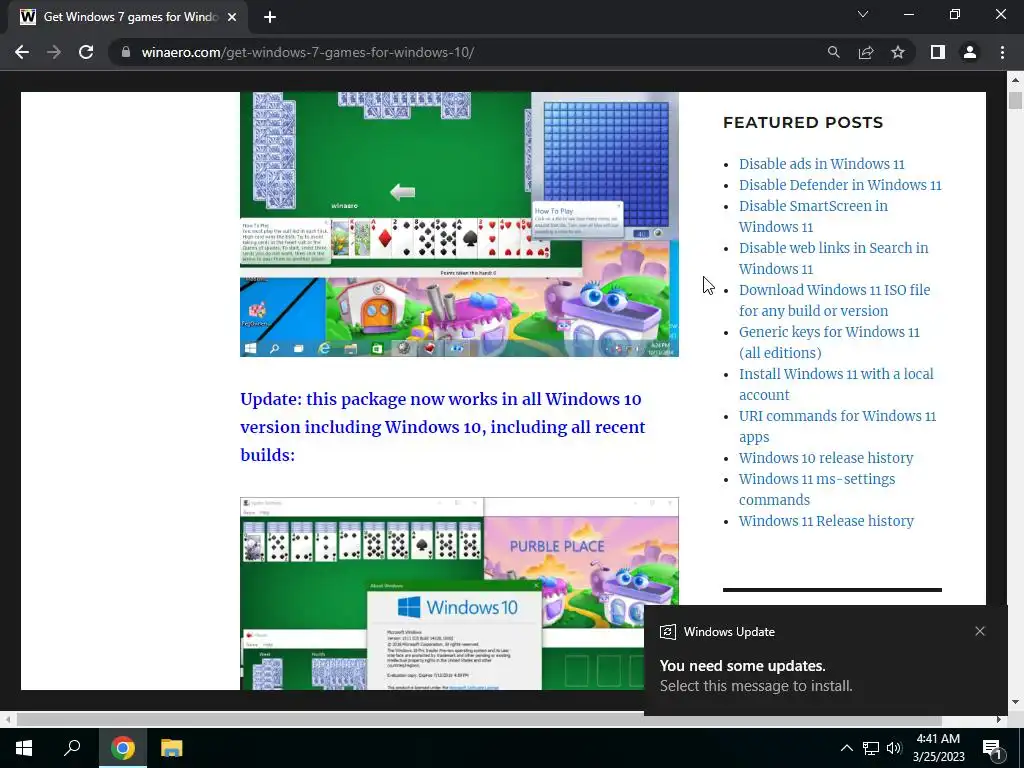The width and height of the screenshot is (1024, 768).
Task: Open Disable Defender in Windows 11 post
Action: tap(840, 185)
